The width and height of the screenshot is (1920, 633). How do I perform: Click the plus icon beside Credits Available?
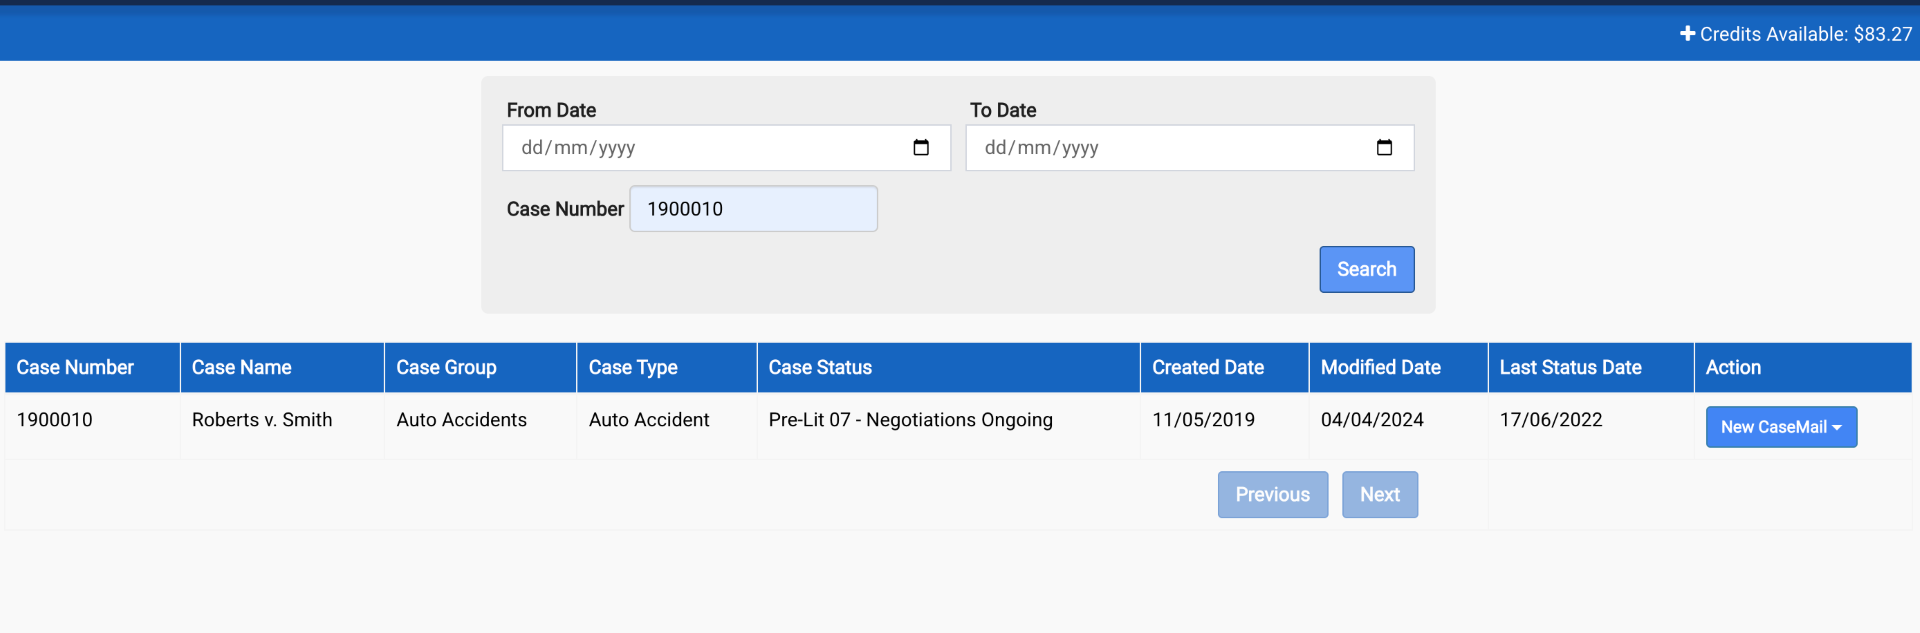coord(1687,34)
